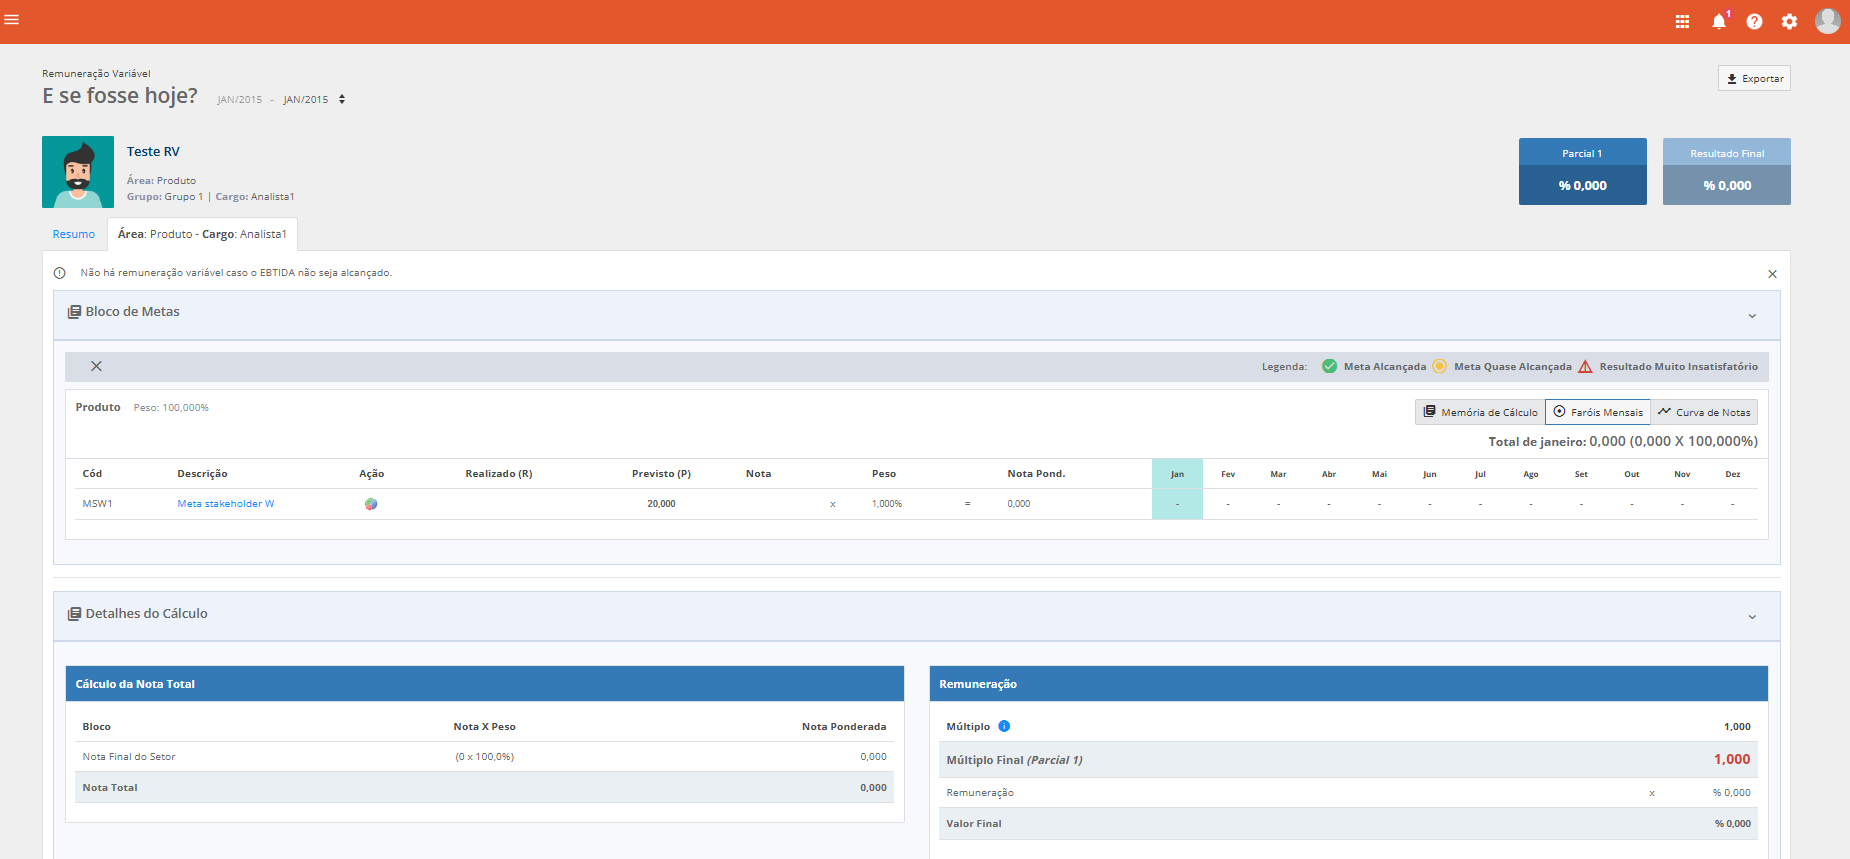Viewport: 1850px width, 859px height.
Task: Open the Meta stakeholder W link
Action: click(x=226, y=504)
